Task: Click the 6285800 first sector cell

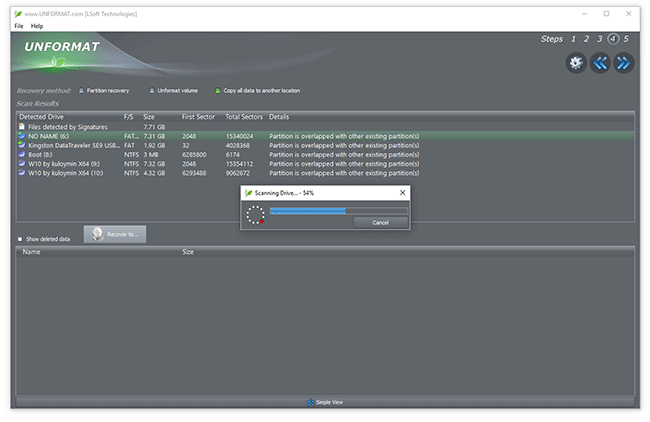Action: tap(194, 155)
